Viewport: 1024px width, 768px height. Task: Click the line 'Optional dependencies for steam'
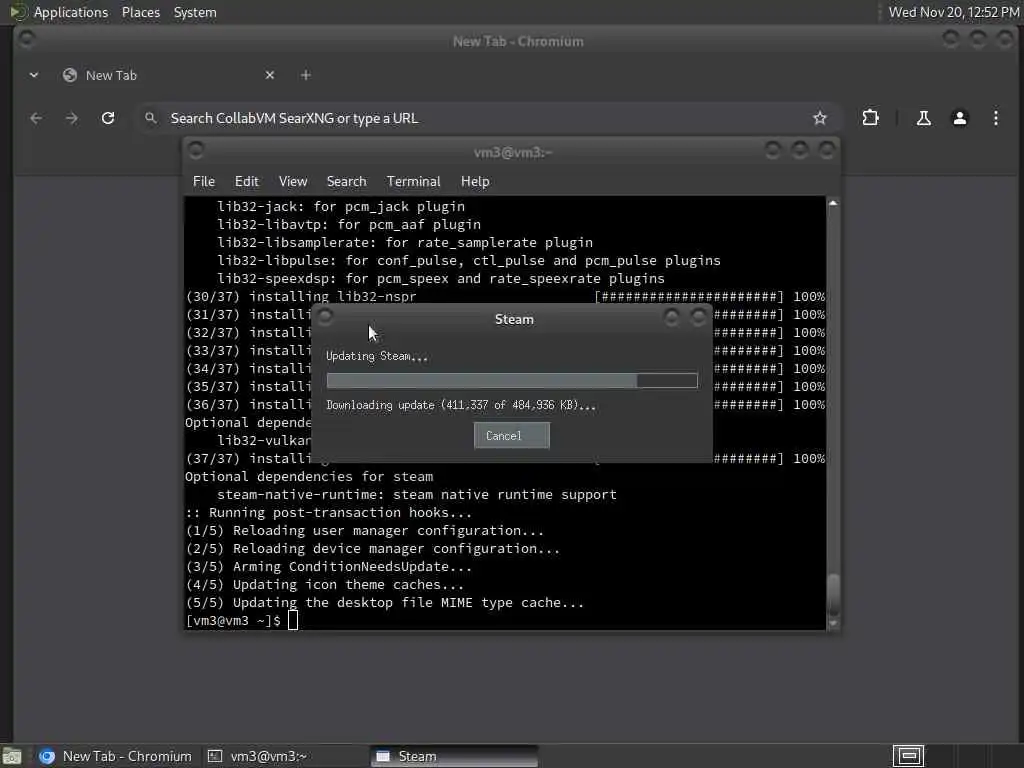click(x=309, y=477)
